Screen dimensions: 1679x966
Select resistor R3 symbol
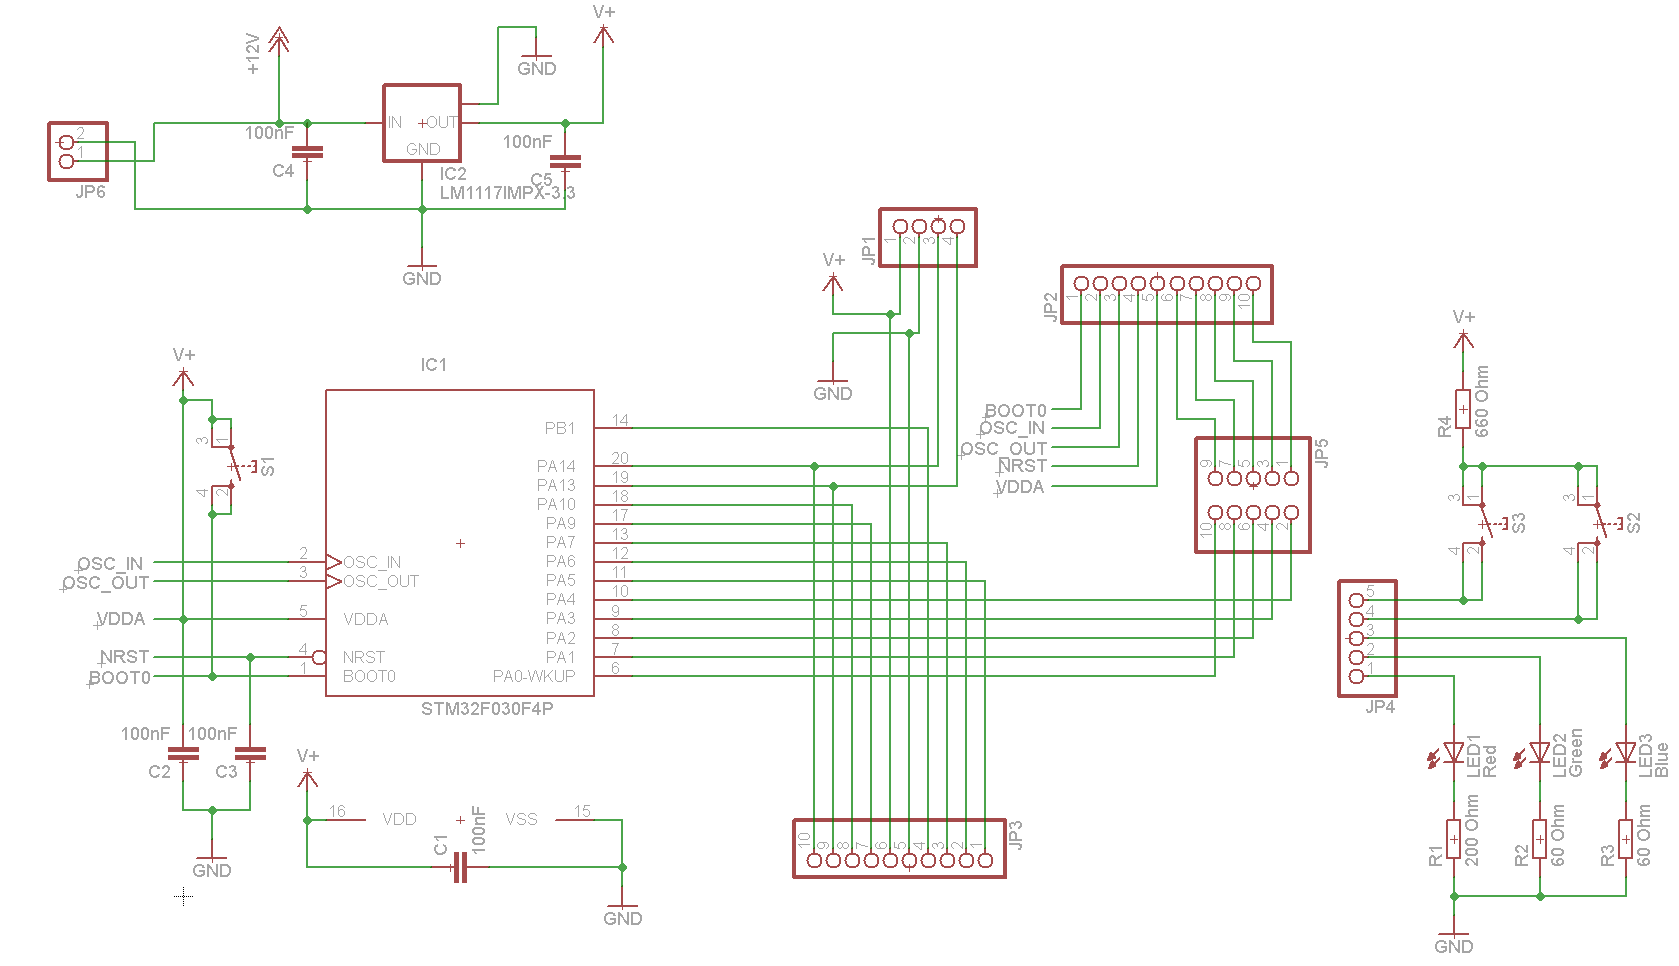(x=1626, y=838)
